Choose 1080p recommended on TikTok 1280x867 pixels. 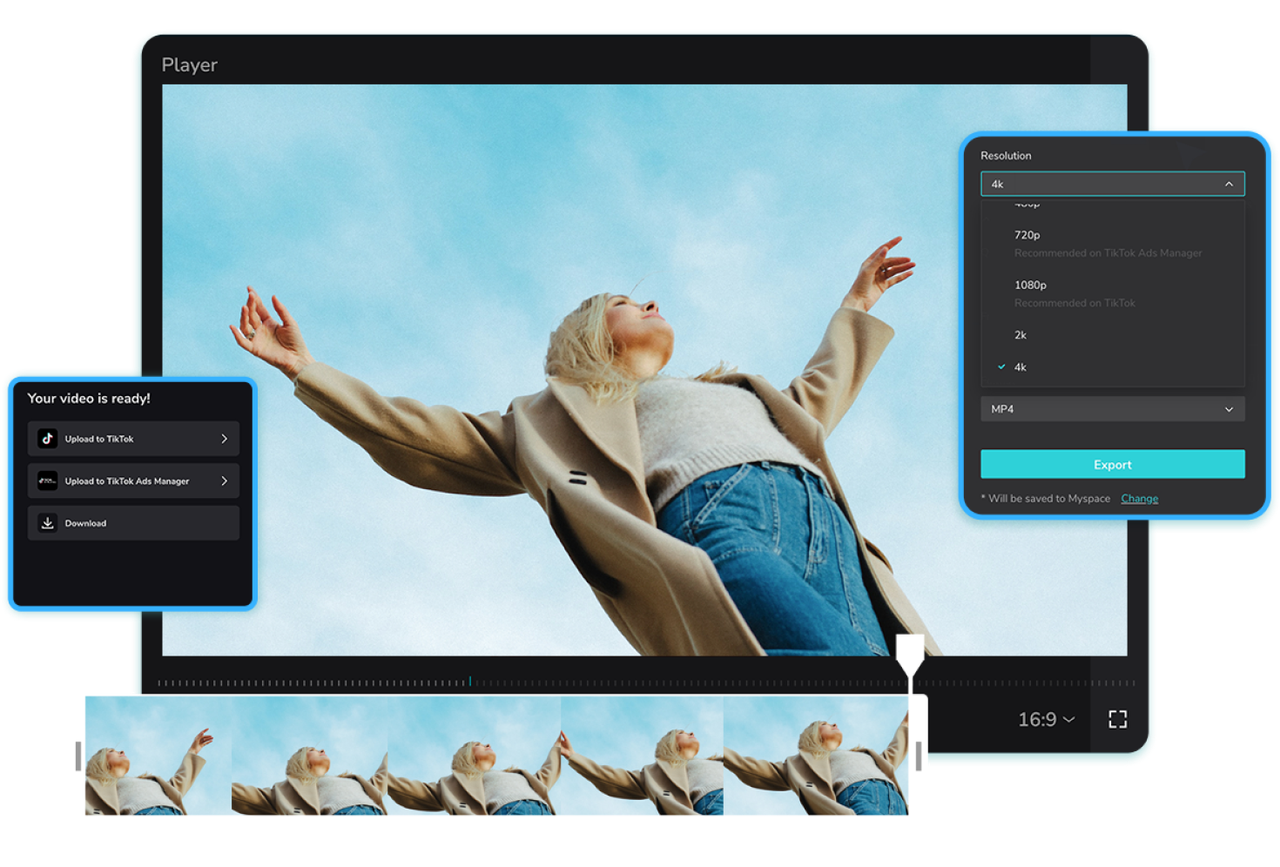[x=1031, y=284]
